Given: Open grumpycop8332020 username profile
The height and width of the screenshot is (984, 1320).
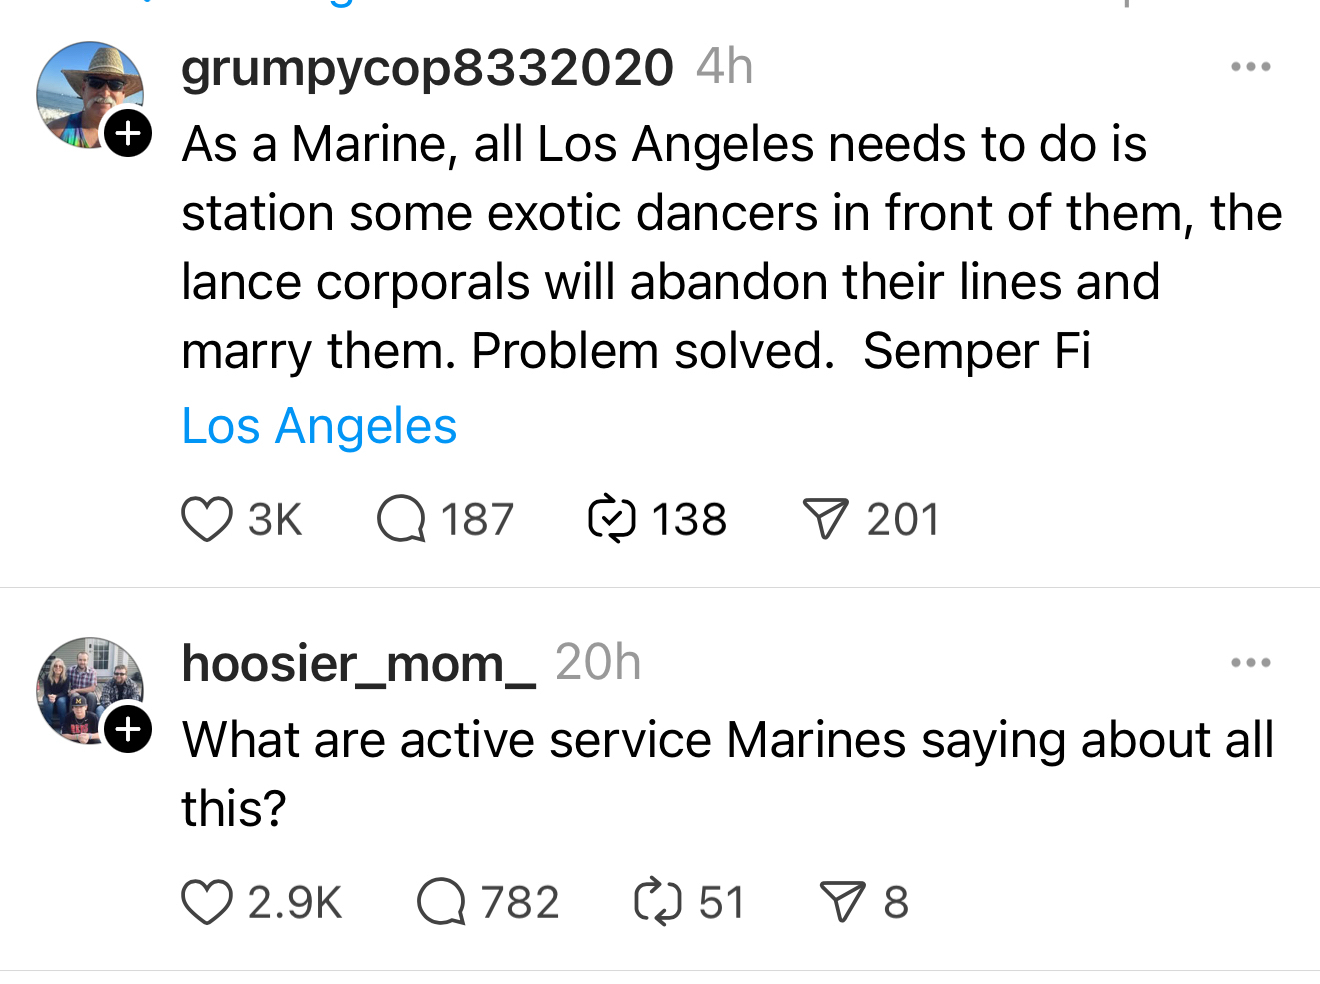Looking at the screenshot, I should (427, 68).
